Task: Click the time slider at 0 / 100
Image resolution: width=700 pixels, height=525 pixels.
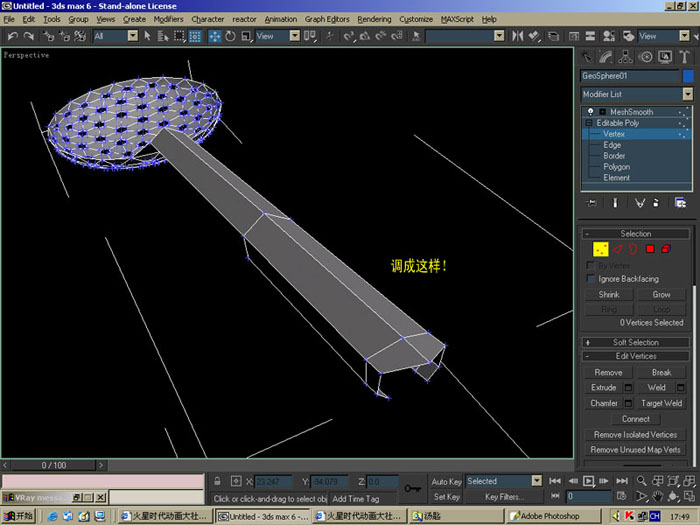Action: tap(54, 465)
